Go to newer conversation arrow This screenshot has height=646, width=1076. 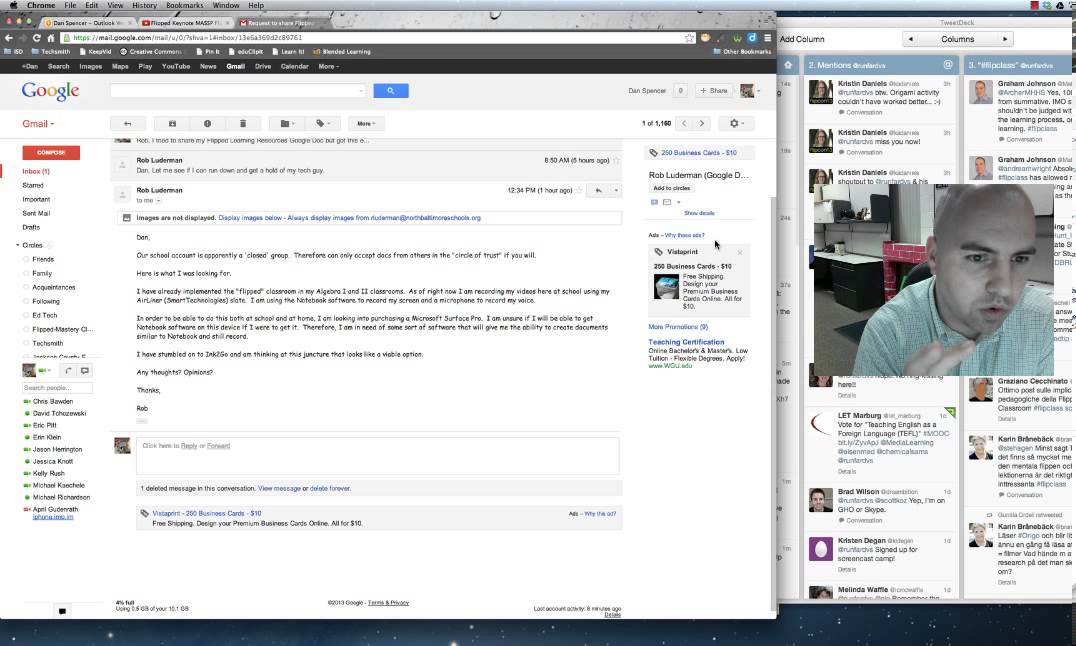coord(684,124)
